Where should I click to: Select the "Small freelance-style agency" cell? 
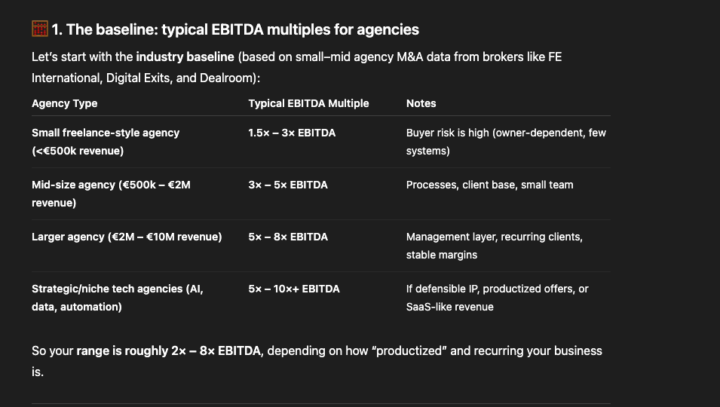106,132
